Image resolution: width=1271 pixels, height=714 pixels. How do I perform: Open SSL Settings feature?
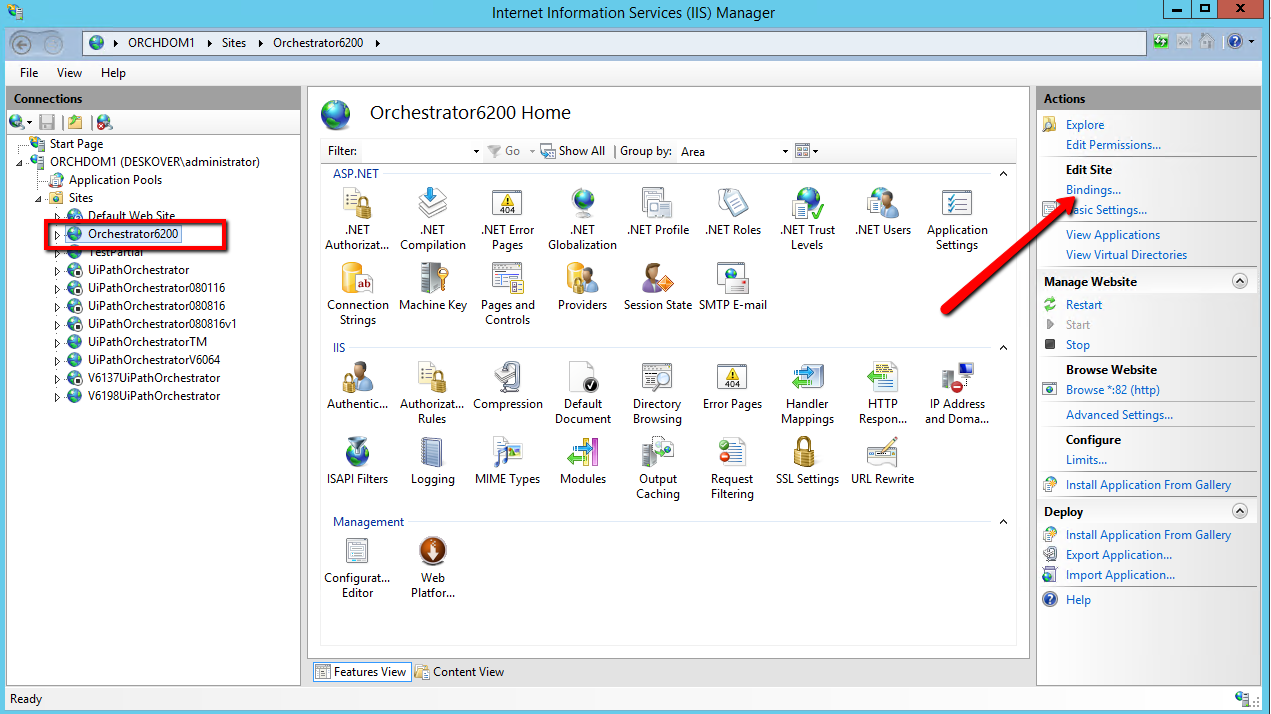coord(807,461)
